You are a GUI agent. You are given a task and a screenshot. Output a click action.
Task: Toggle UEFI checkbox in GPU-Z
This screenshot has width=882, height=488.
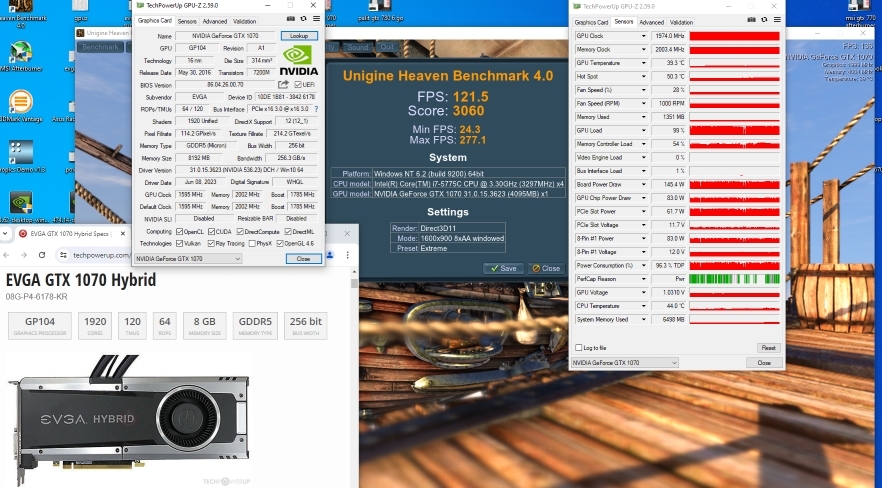tap(298, 84)
